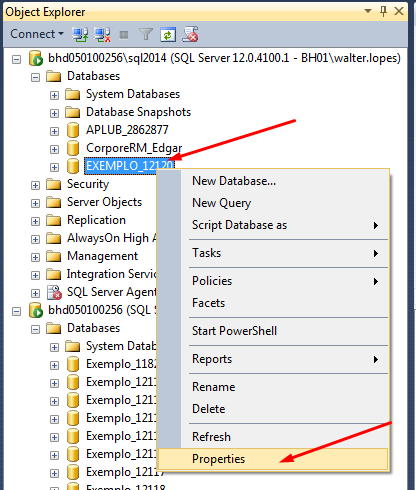The height and width of the screenshot is (490, 416).
Task: Open the Object Explorer window position arrow
Action: [x=368, y=11]
